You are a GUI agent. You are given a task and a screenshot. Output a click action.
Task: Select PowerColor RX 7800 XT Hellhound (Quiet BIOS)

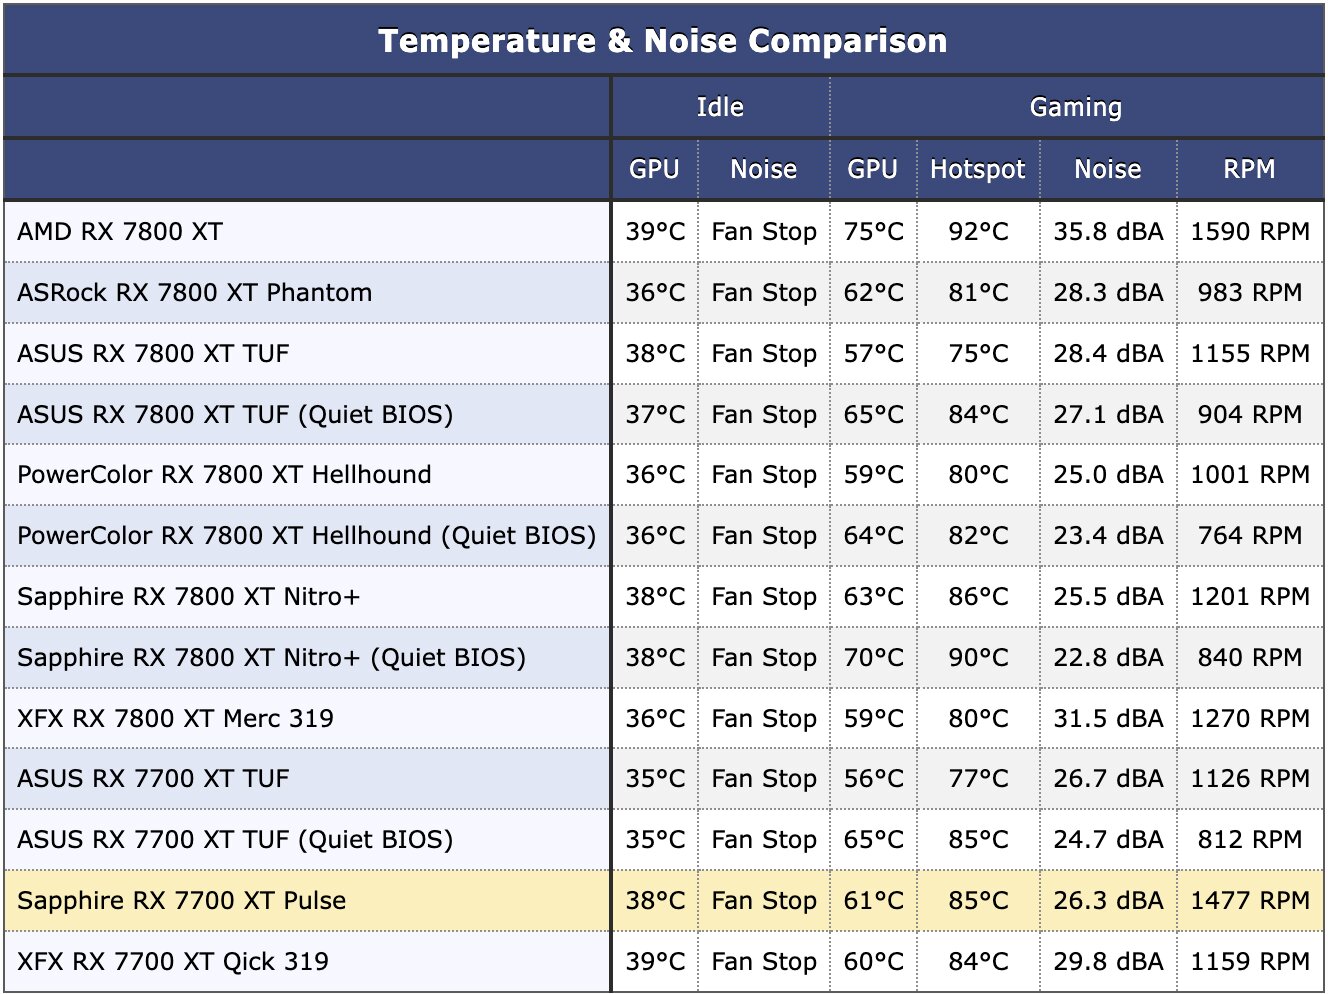pyautogui.click(x=307, y=535)
